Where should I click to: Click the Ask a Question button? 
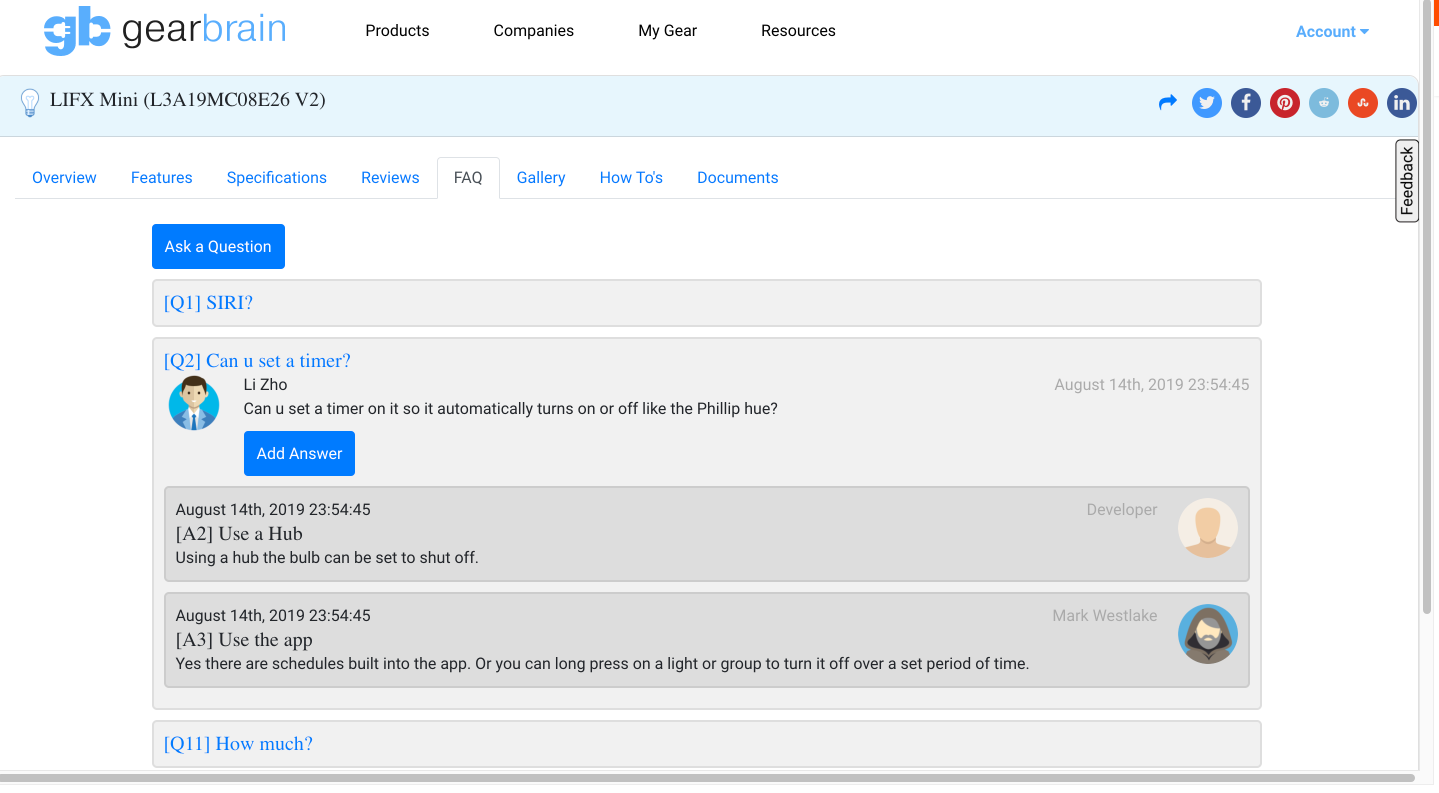point(218,246)
